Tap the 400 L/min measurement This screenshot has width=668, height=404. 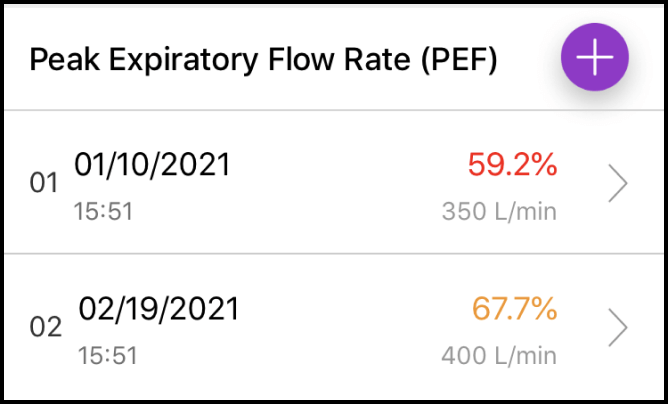coord(498,356)
